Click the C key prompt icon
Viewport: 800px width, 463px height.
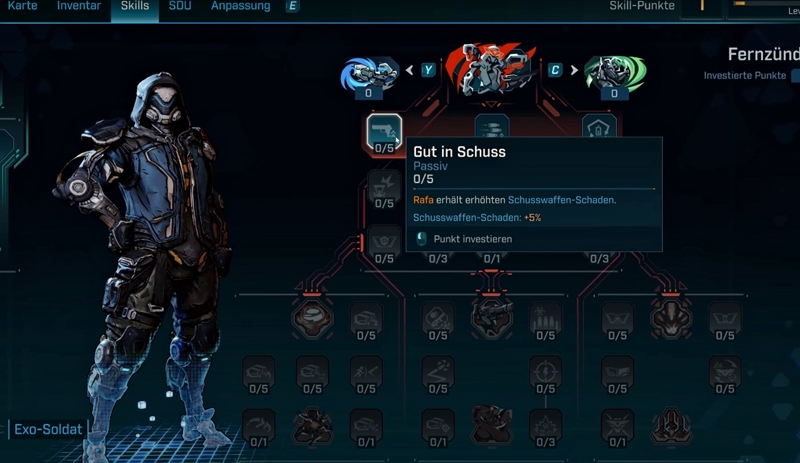[555, 70]
